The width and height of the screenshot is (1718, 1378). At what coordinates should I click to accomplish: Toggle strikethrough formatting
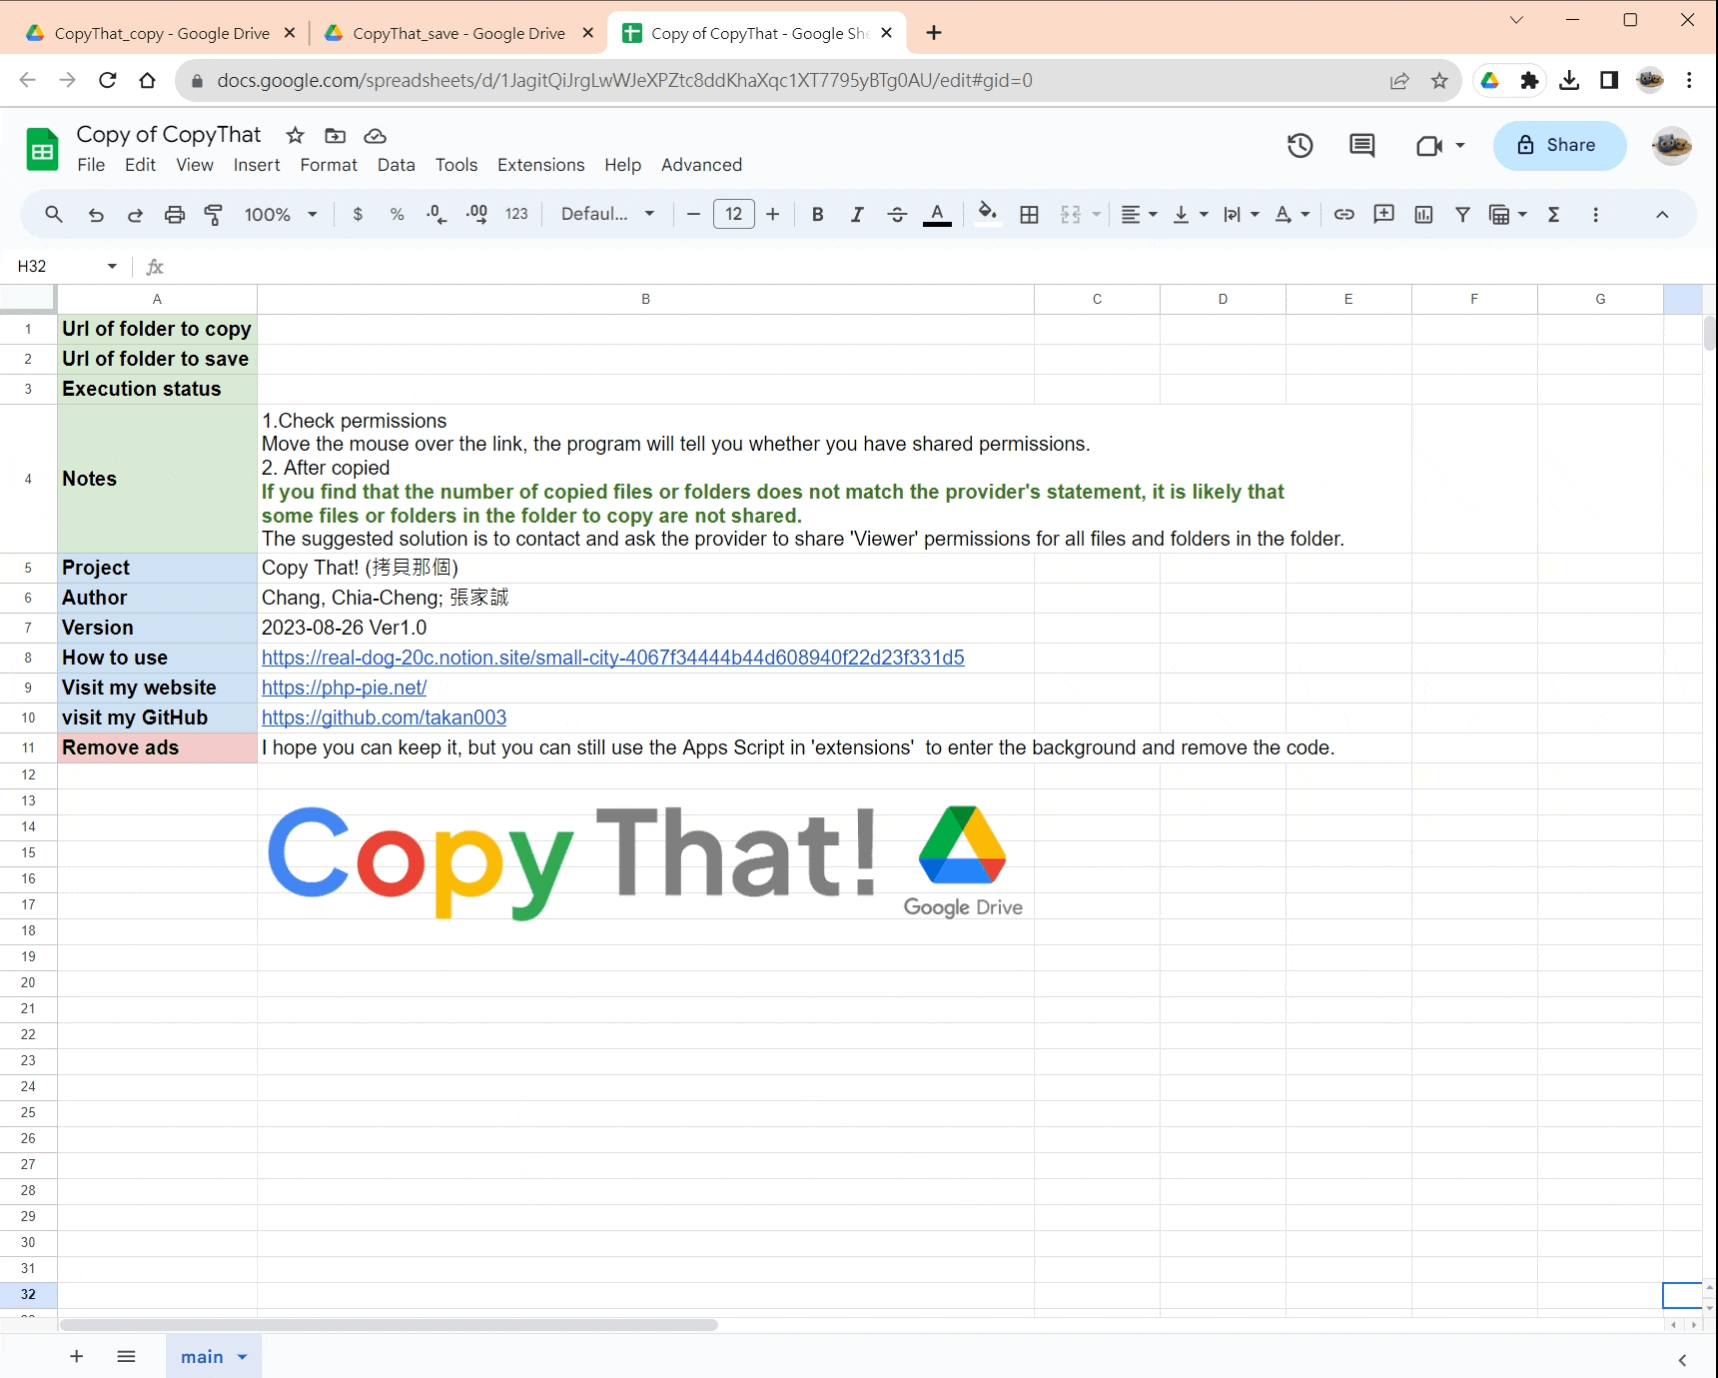tap(897, 214)
